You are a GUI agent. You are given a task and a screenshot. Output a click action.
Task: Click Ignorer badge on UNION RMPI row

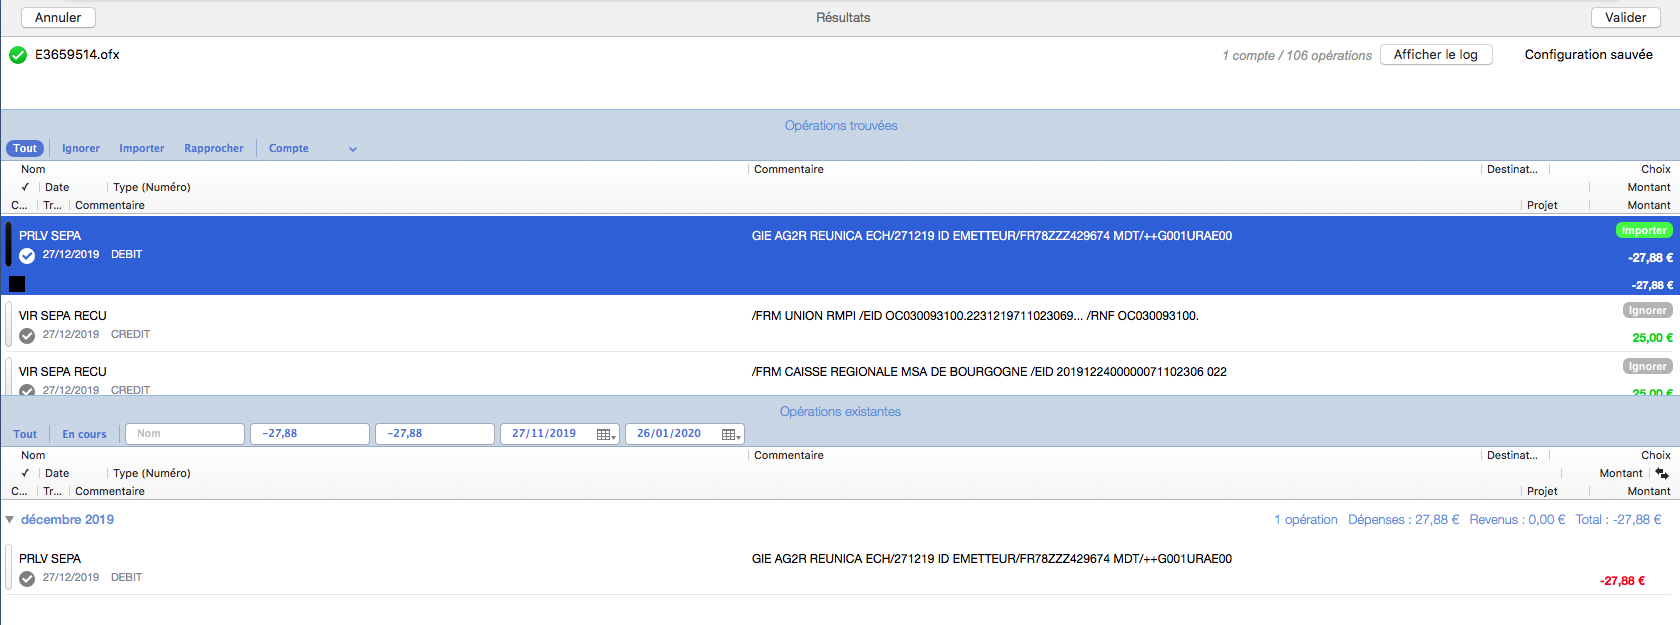pyautogui.click(x=1647, y=310)
